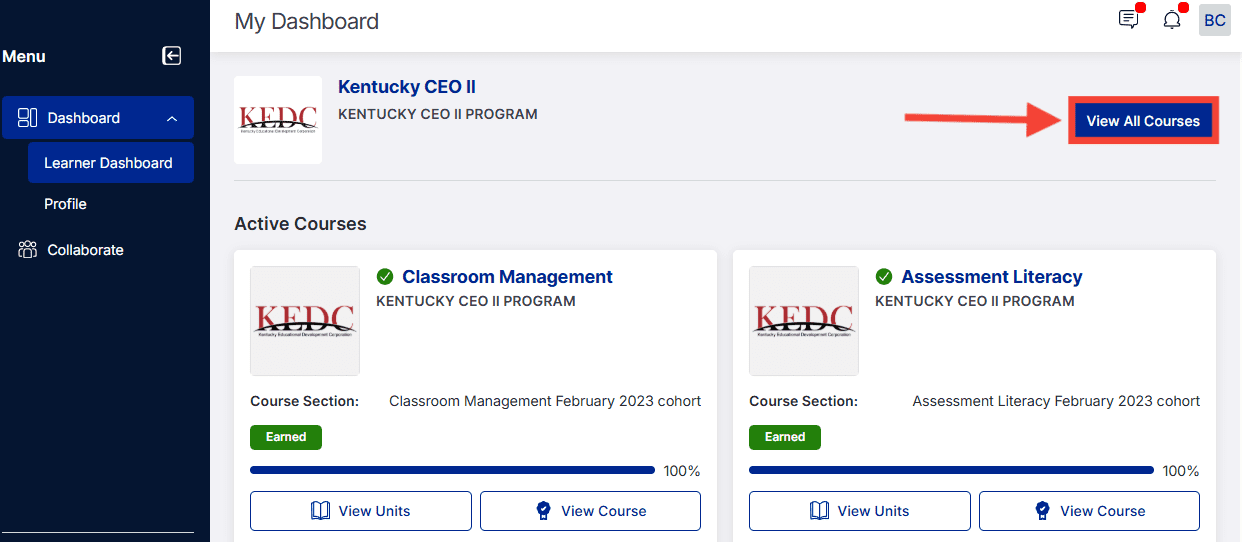Click the Classroom Management green checkmark icon
Image resolution: width=1242 pixels, height=542 pixels.
tap(385, 277)
